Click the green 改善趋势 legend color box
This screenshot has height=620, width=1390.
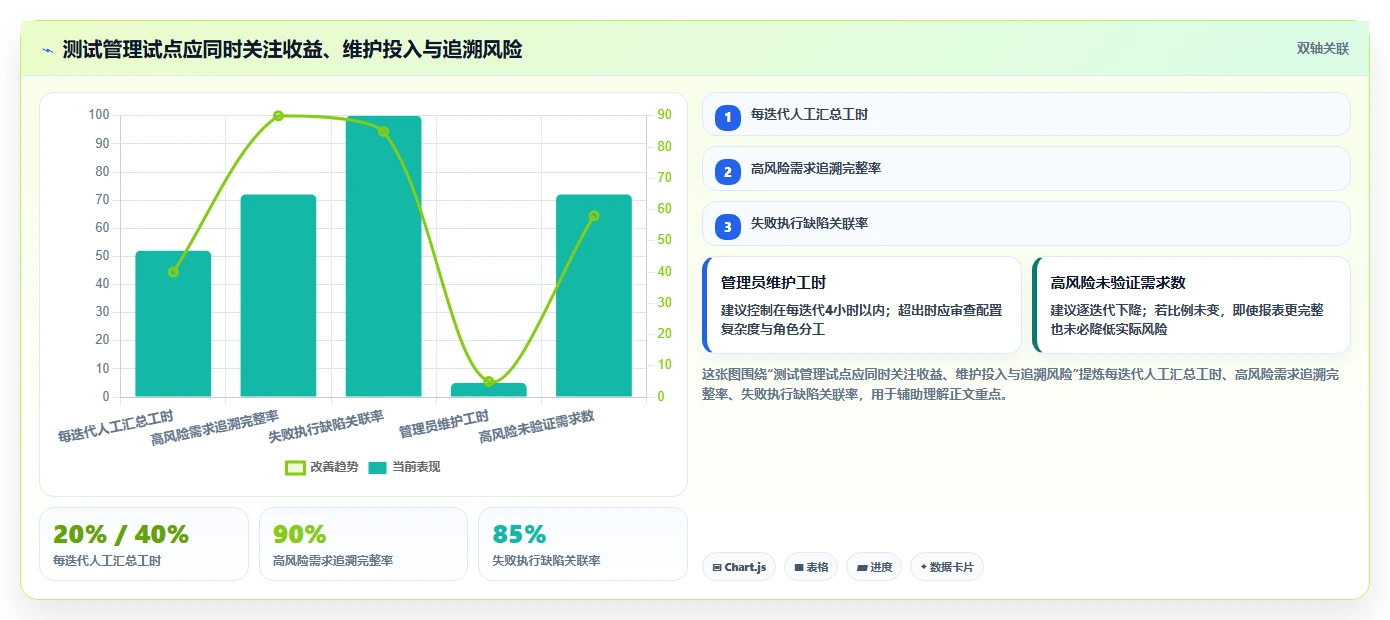pyautogui.click(x=295, y=467)
